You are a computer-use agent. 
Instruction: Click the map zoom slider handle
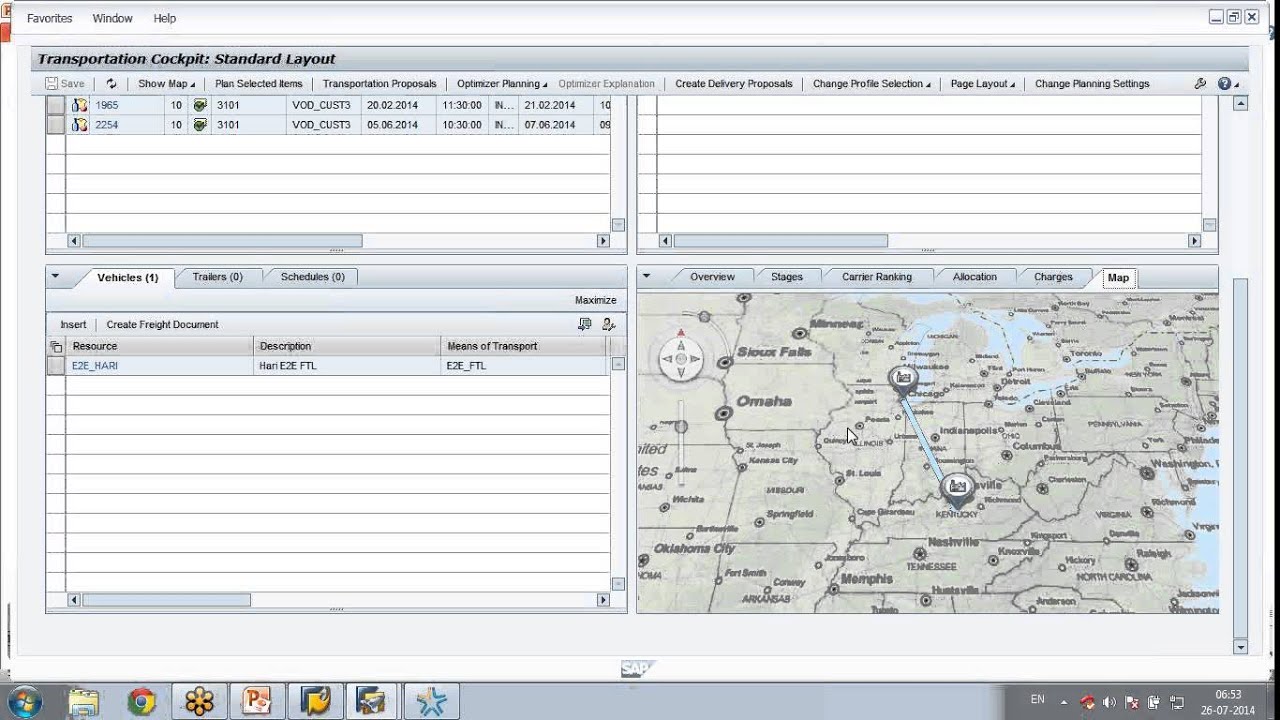click(x=681, y=427)
